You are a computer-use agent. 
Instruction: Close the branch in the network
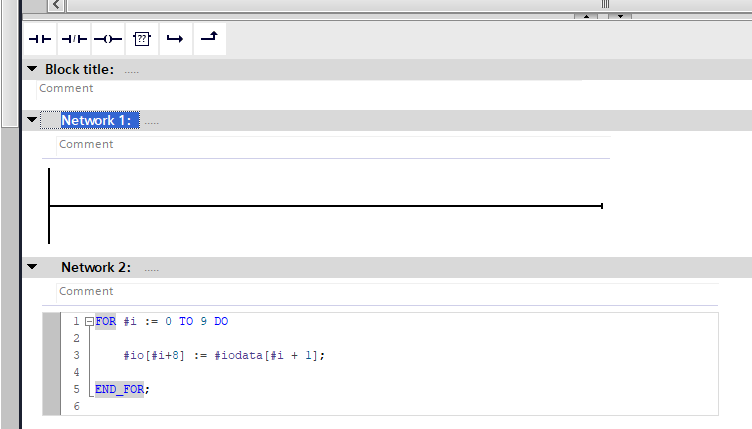tap(210, 39)
